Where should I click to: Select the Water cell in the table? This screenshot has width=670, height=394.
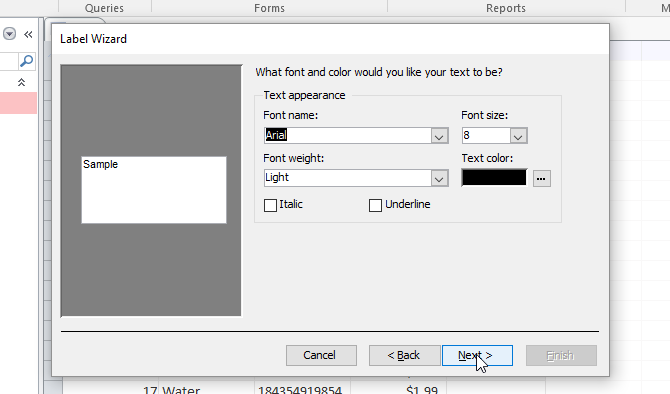[x=206, y=388]
